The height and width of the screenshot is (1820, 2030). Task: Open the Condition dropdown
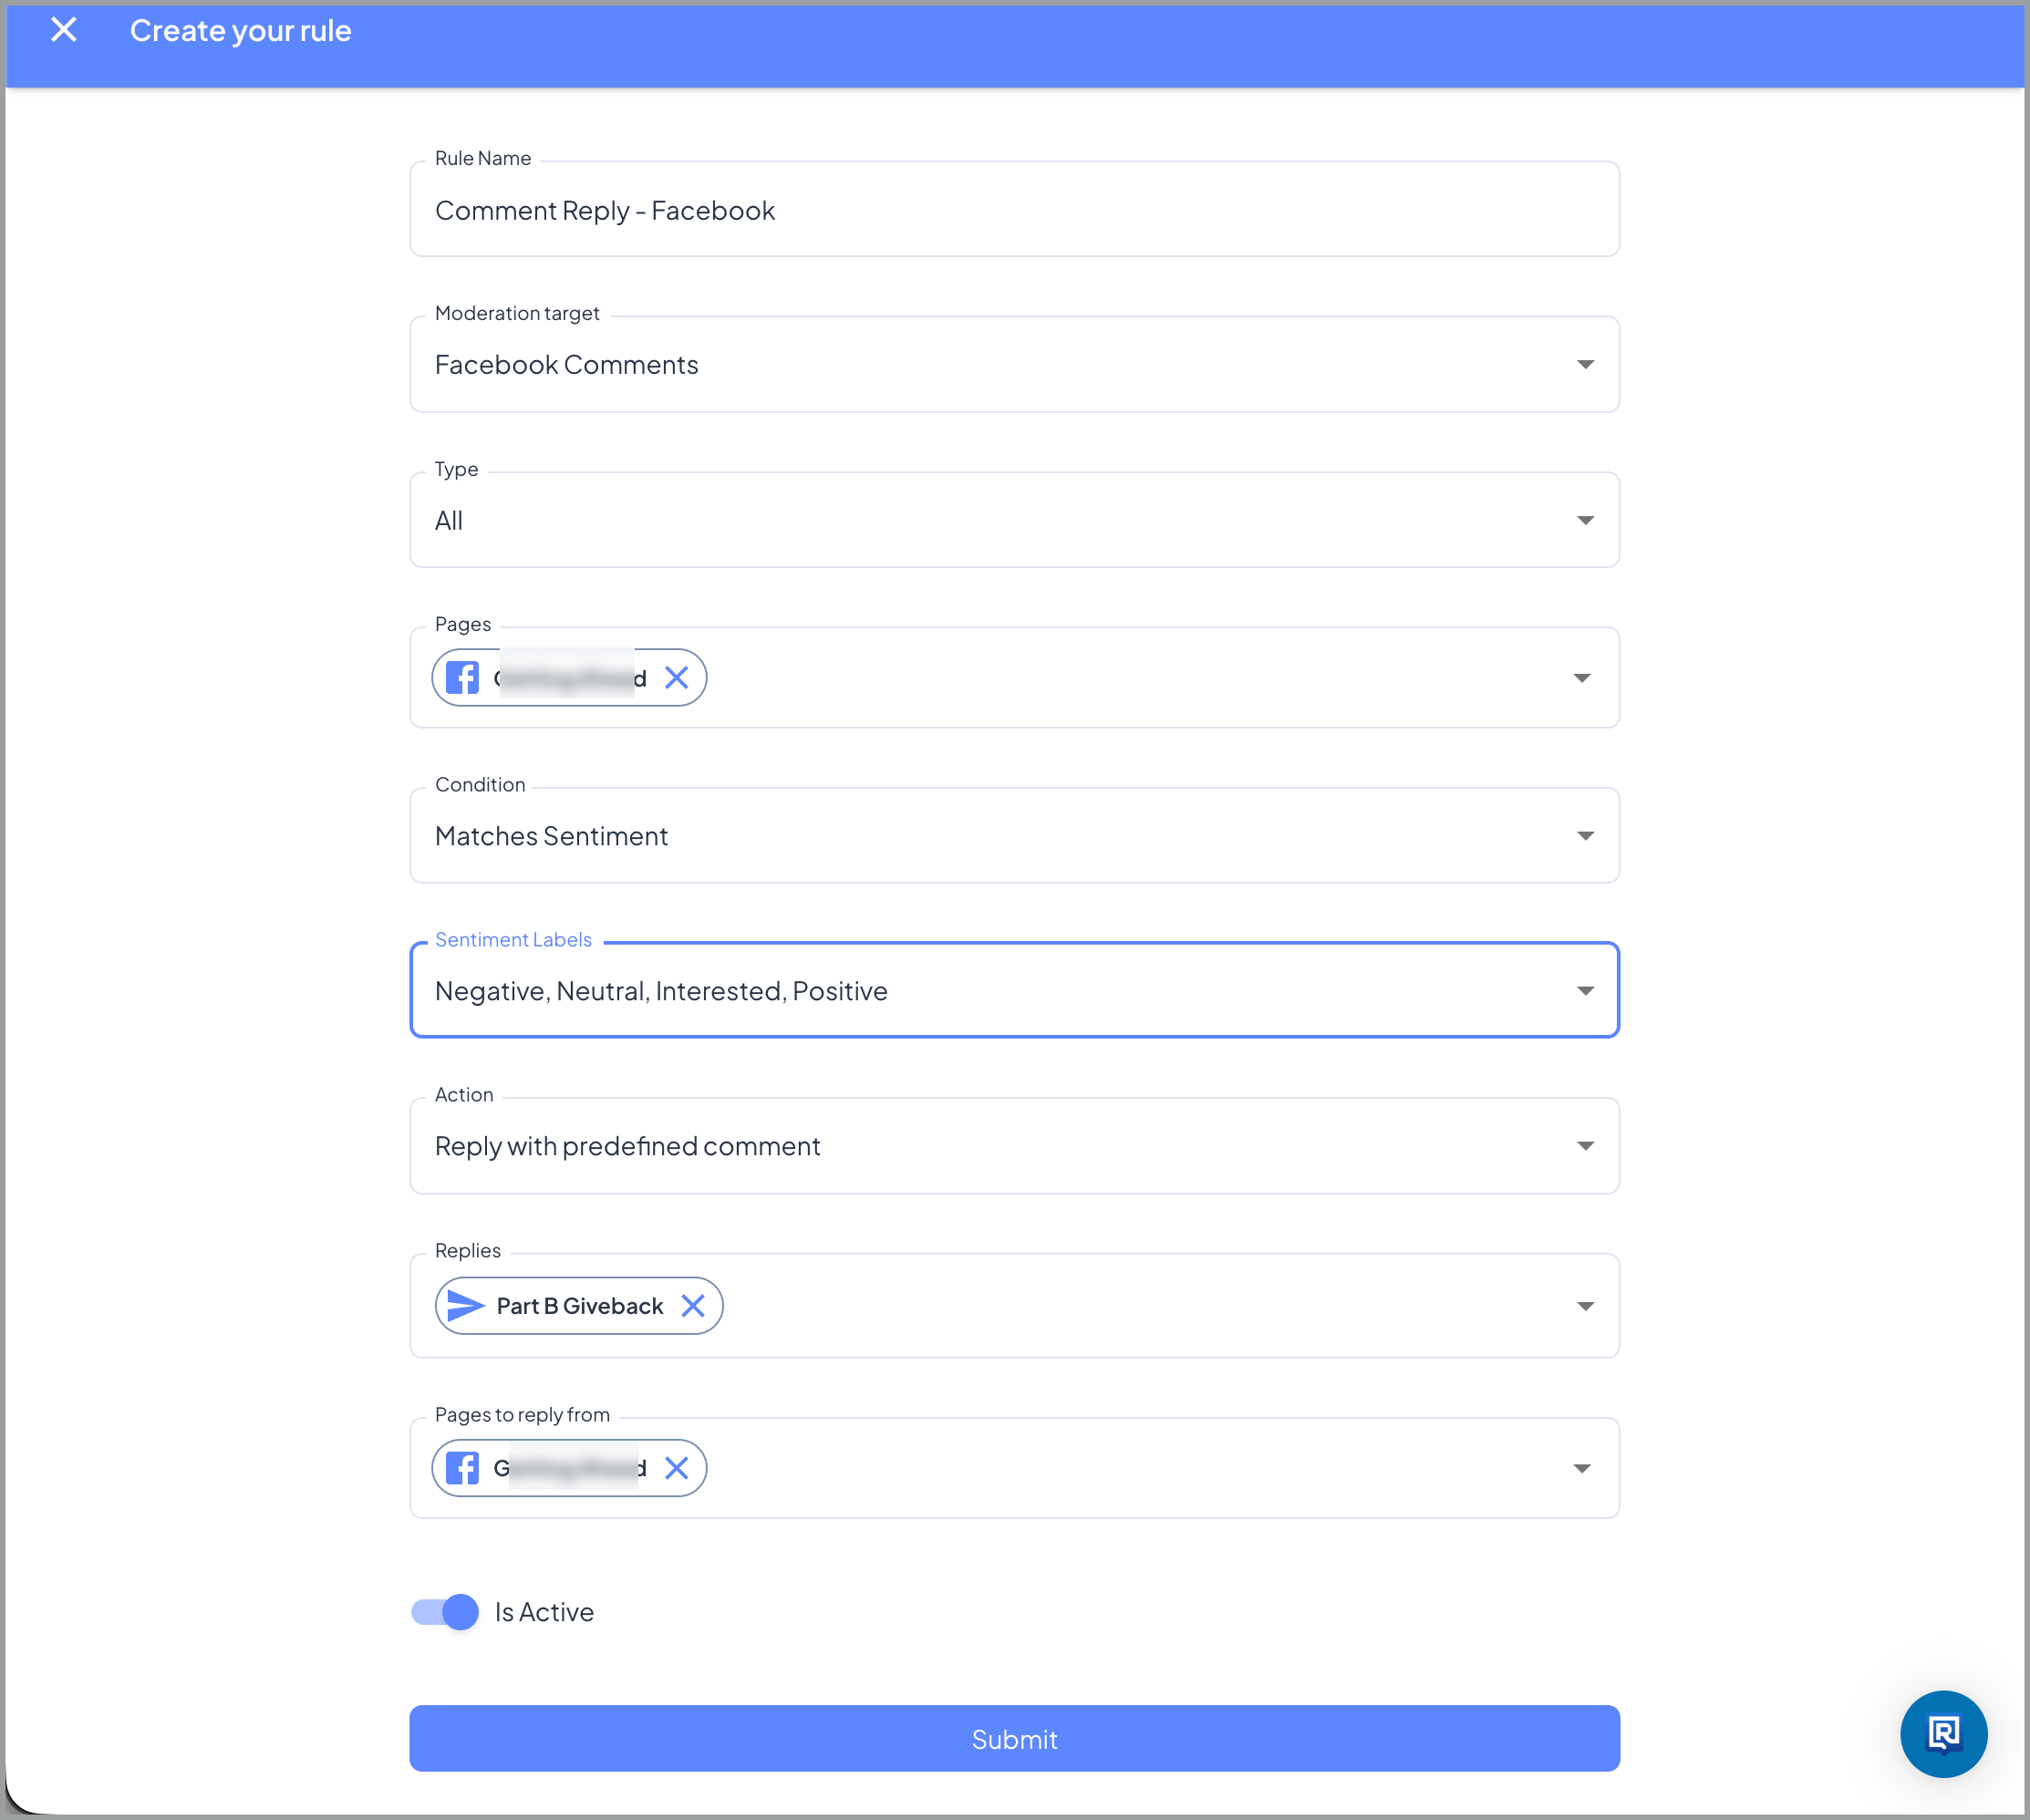(1014, 835)
